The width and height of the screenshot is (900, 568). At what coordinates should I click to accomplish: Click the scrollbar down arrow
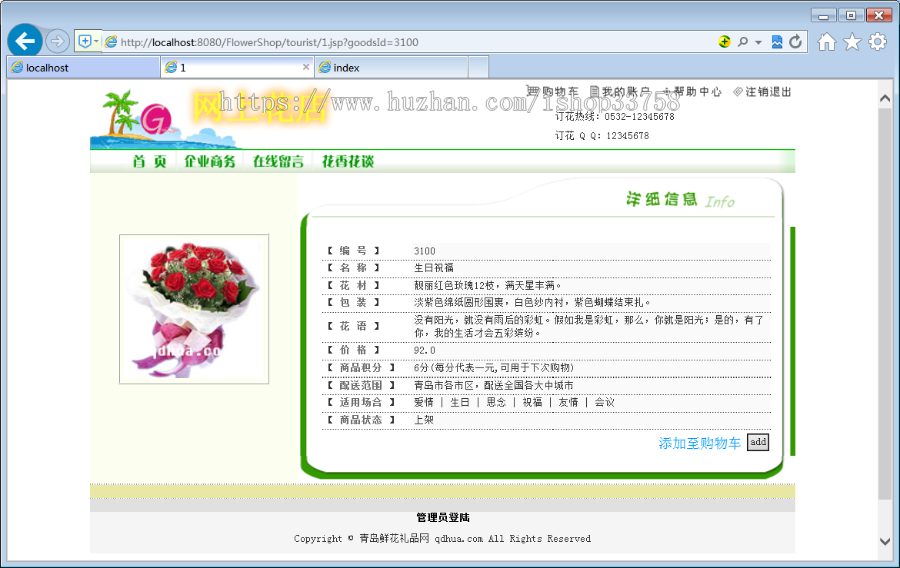885,540
